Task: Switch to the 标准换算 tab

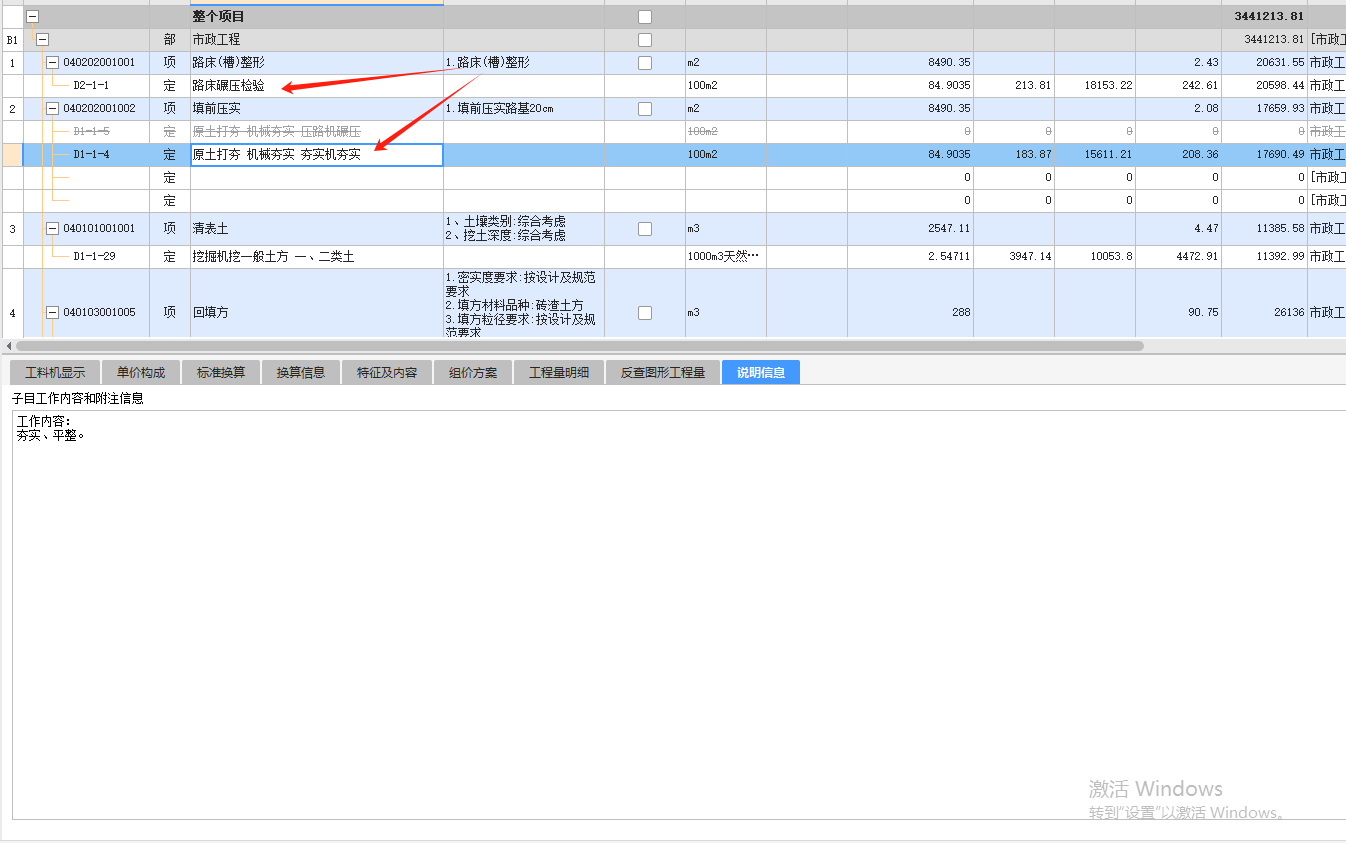Action: click(x=221, y=373)
